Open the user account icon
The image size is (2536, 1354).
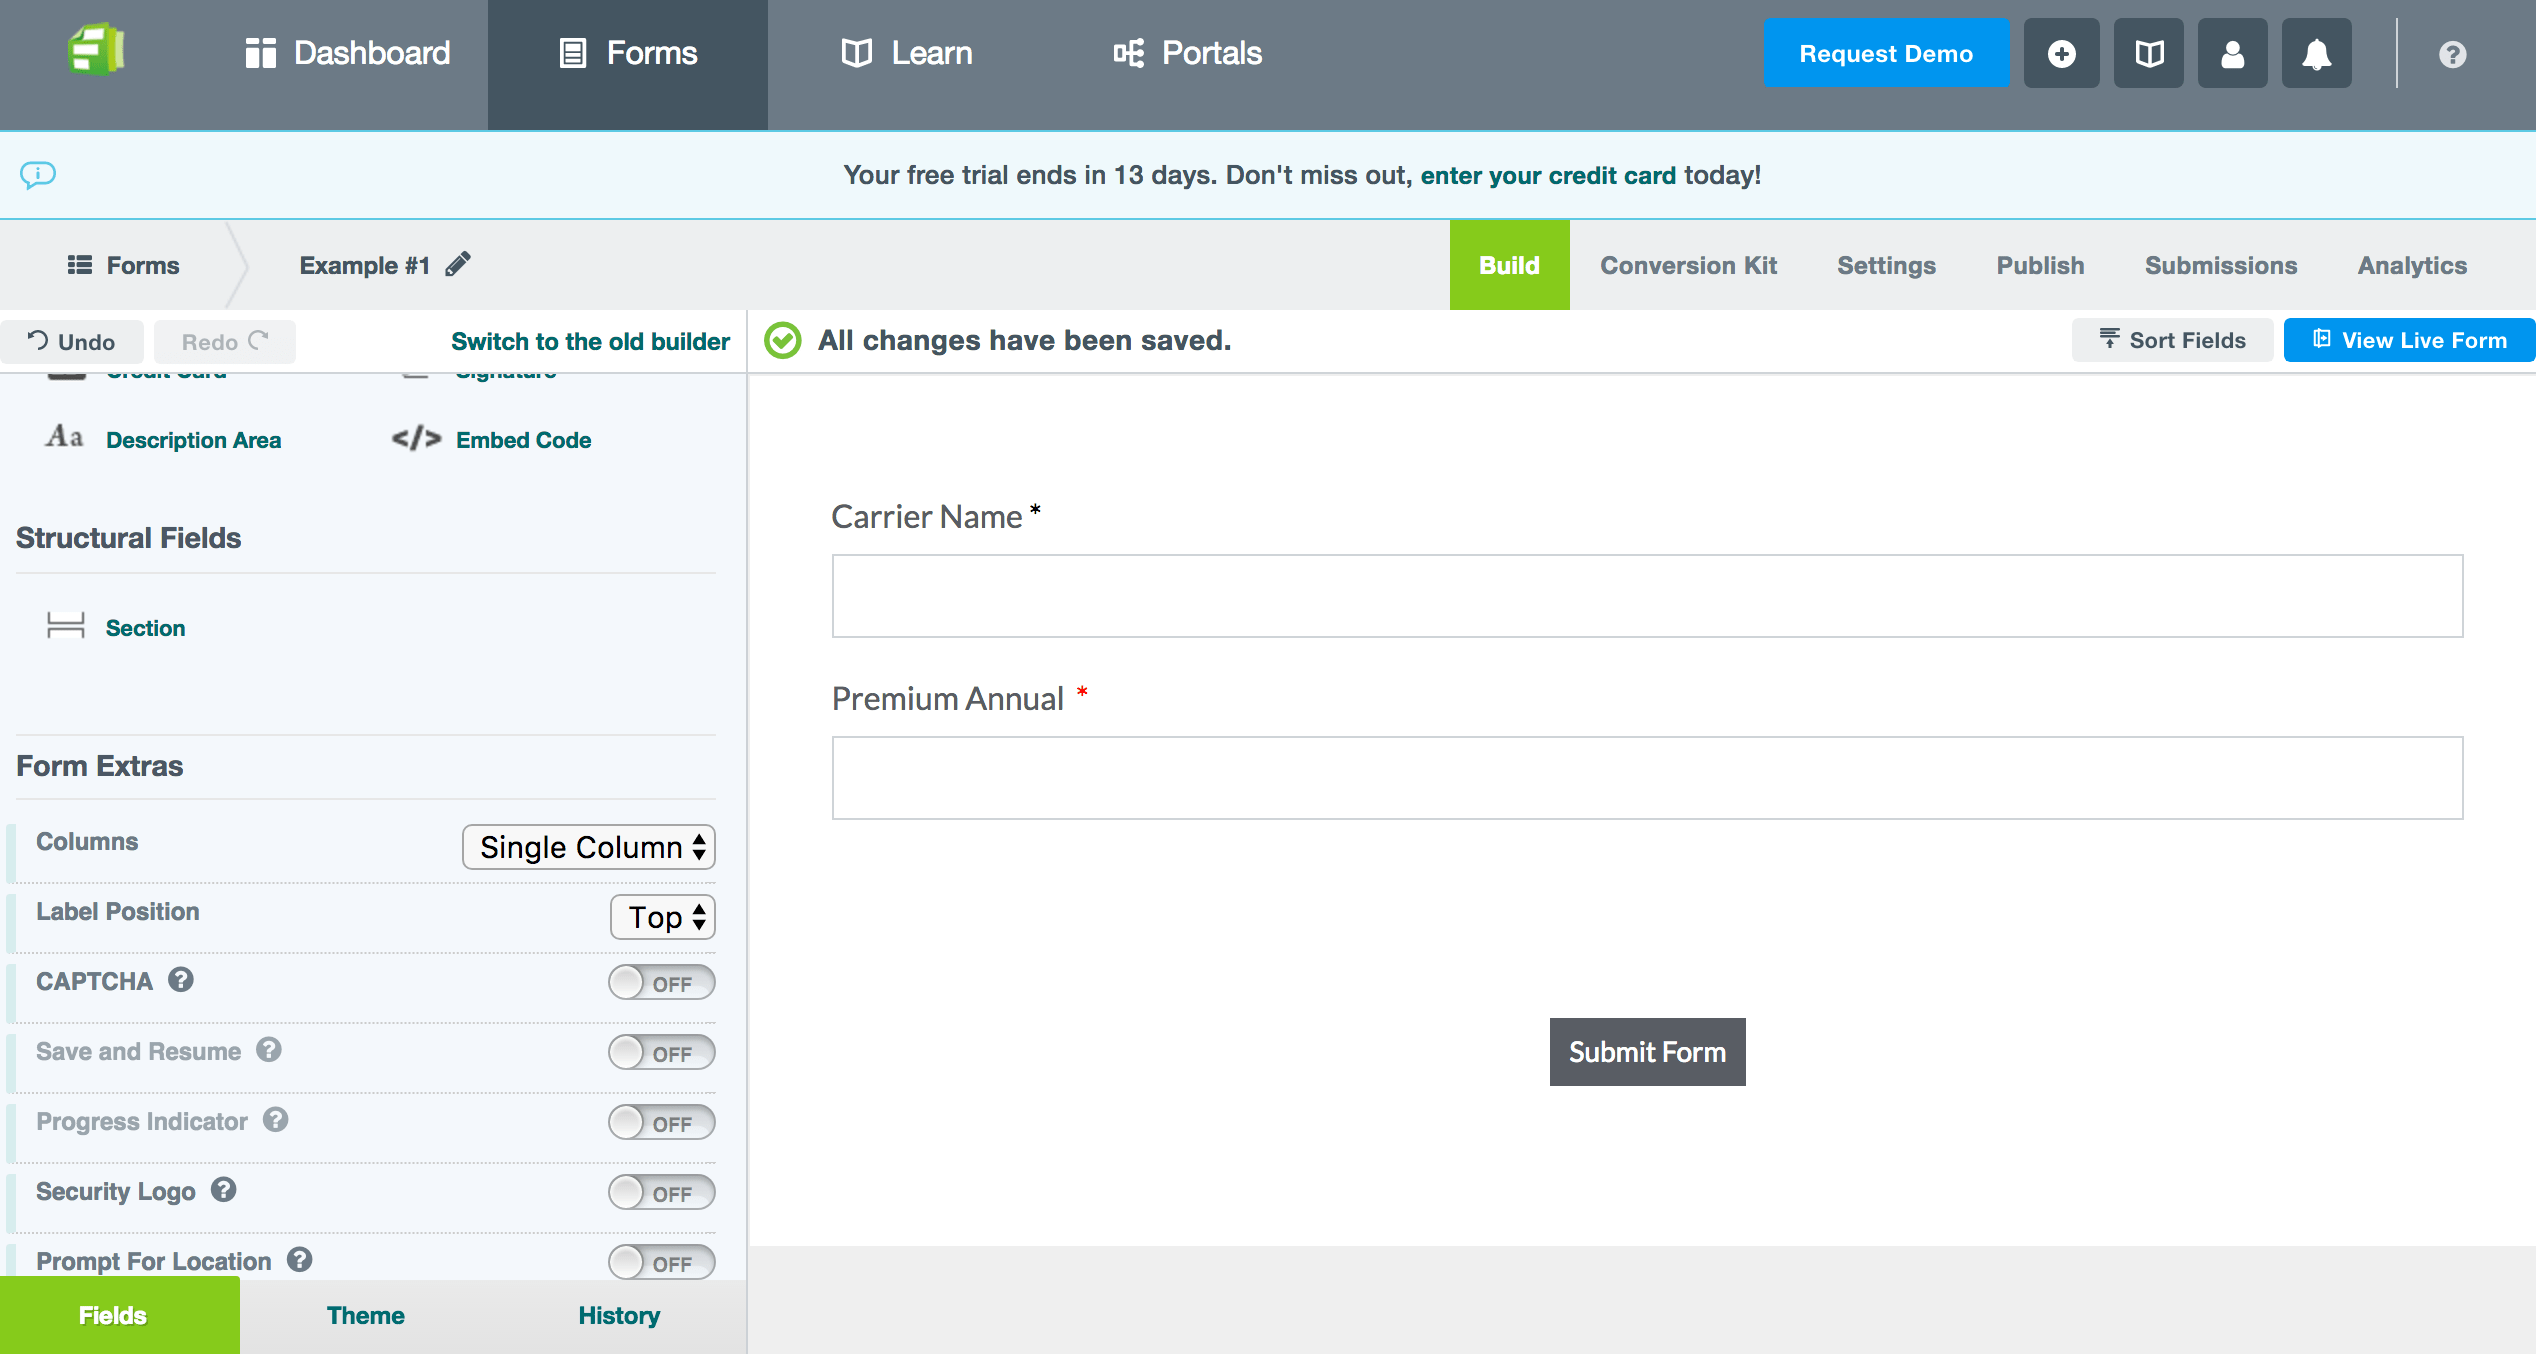[x=2232, y=52]
